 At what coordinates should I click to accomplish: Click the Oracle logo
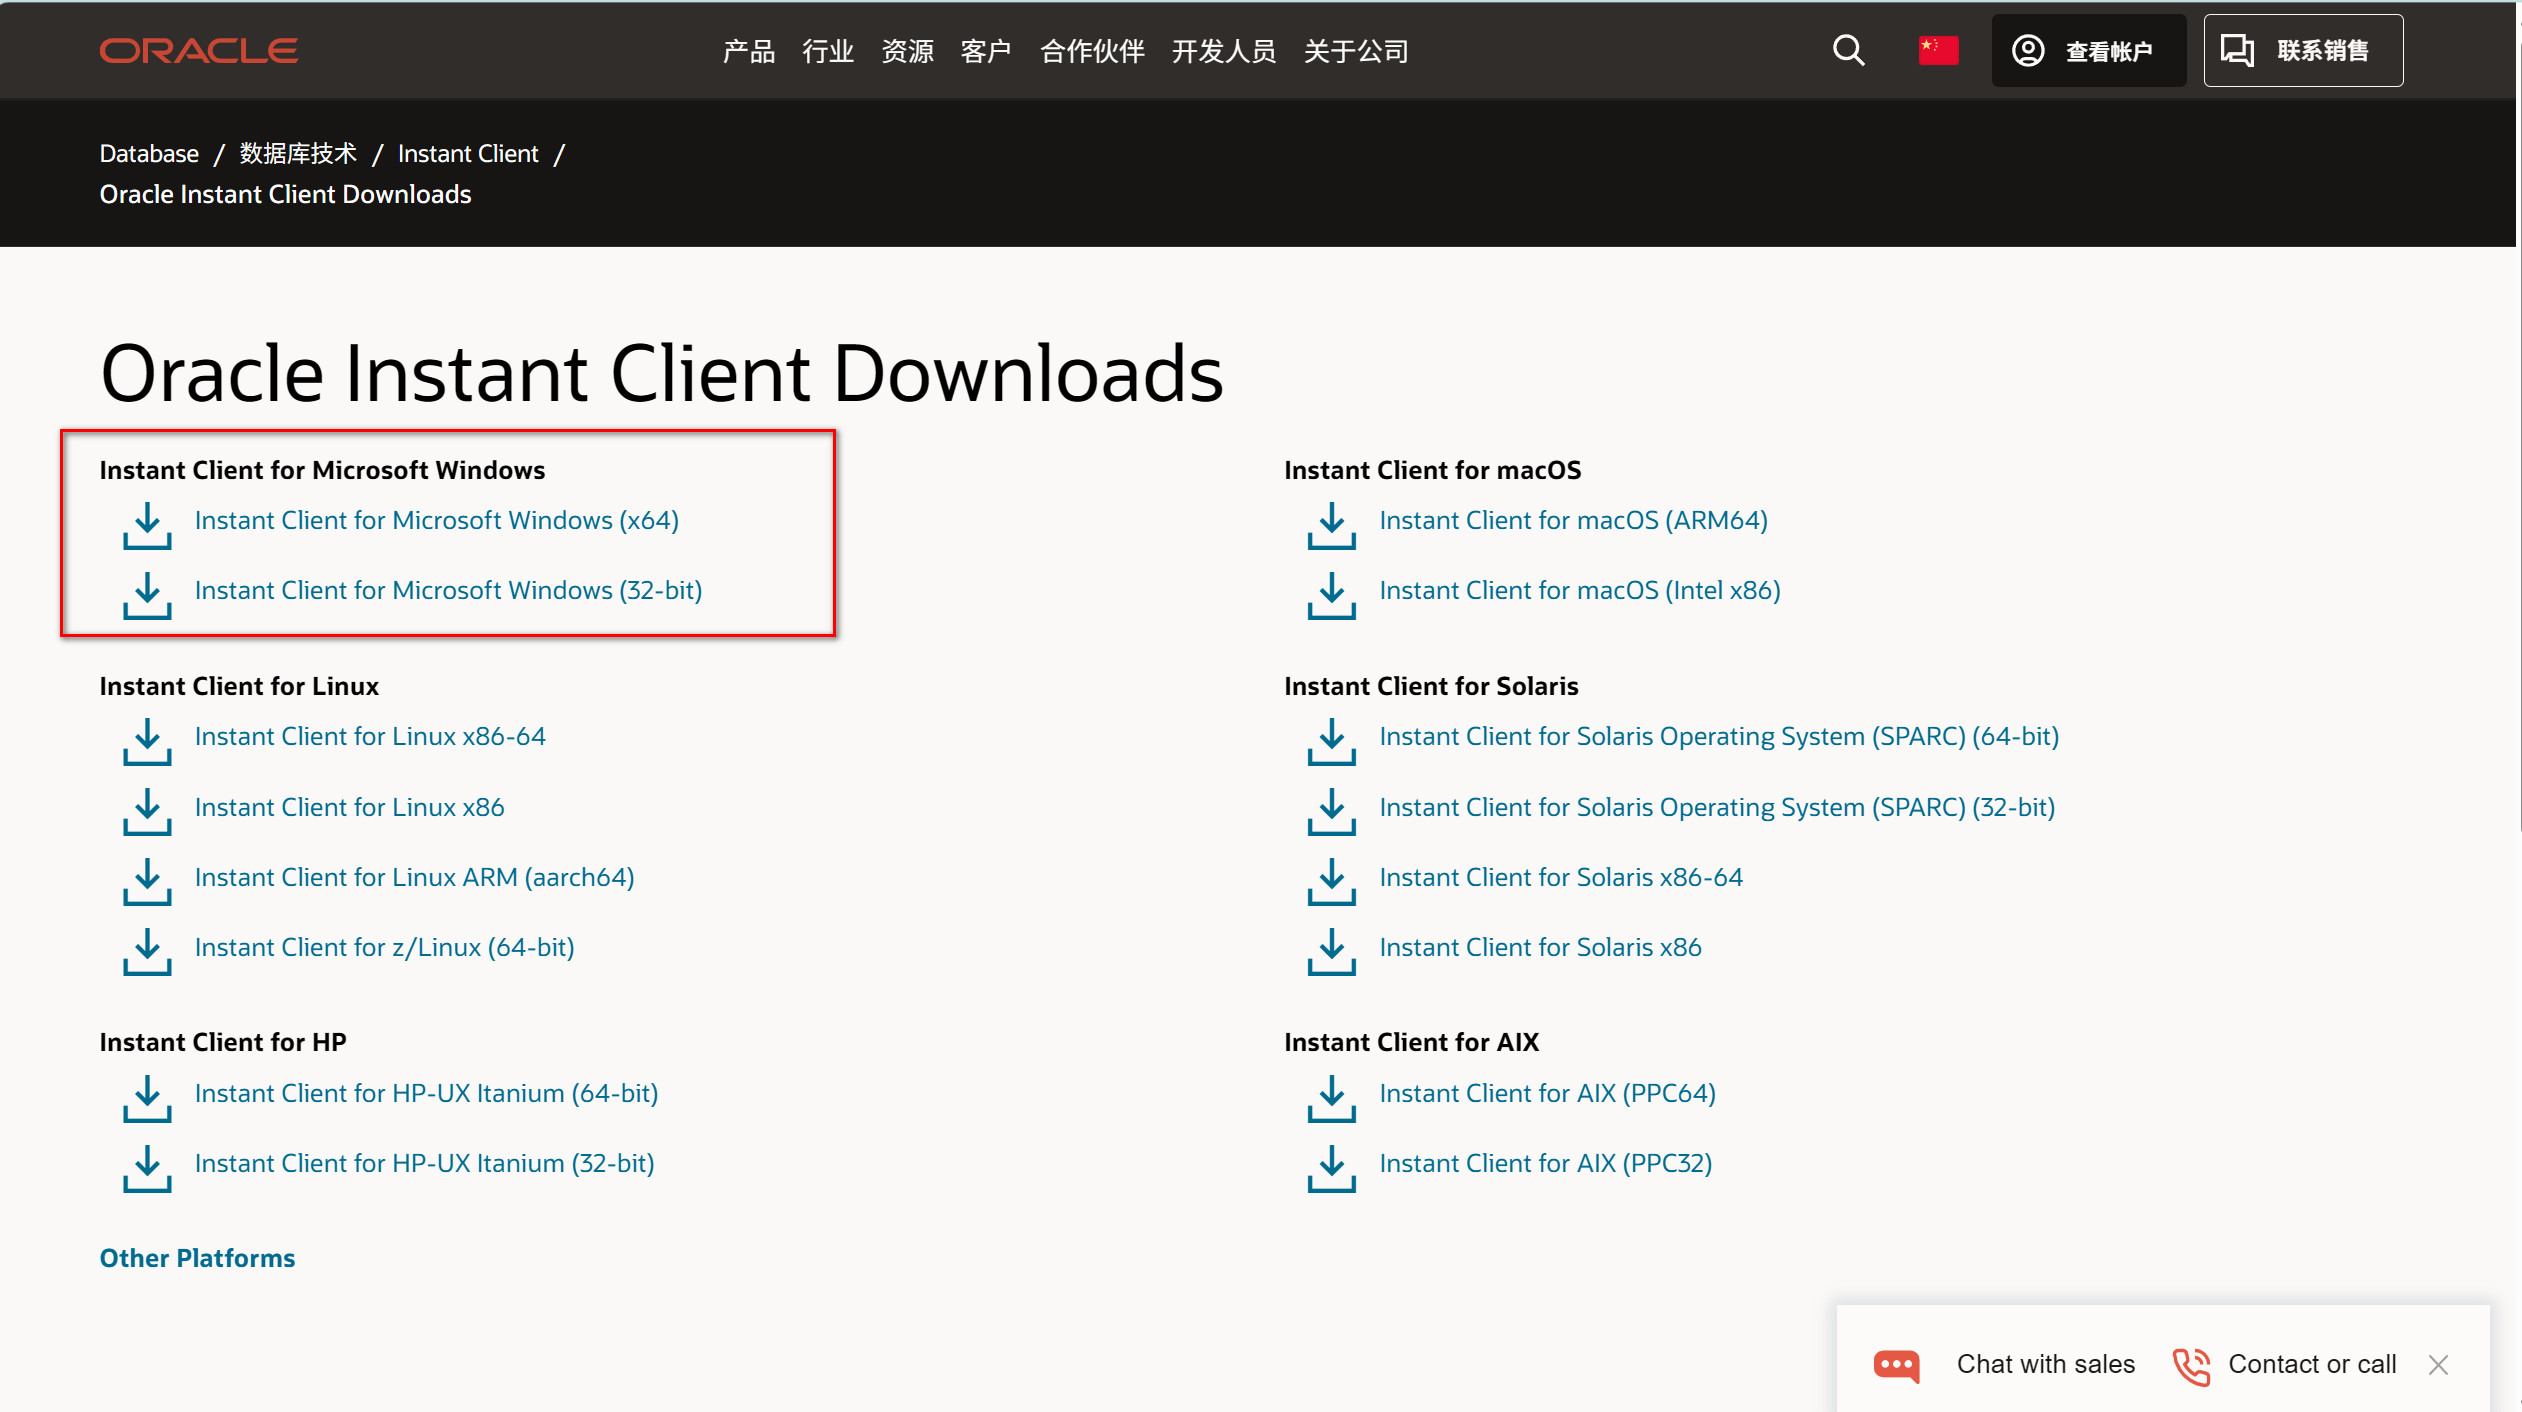point(199,51)
